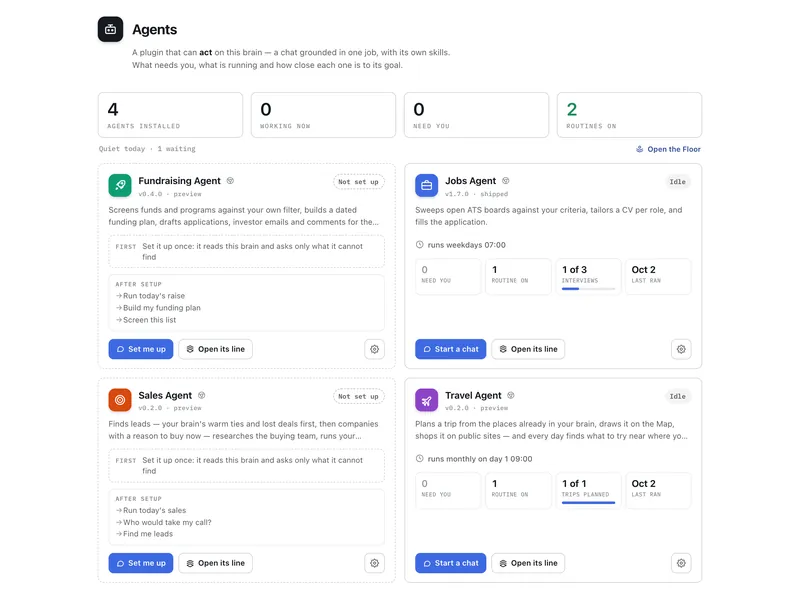Open settings gear on Jobs Agent card

pos(681,349)
